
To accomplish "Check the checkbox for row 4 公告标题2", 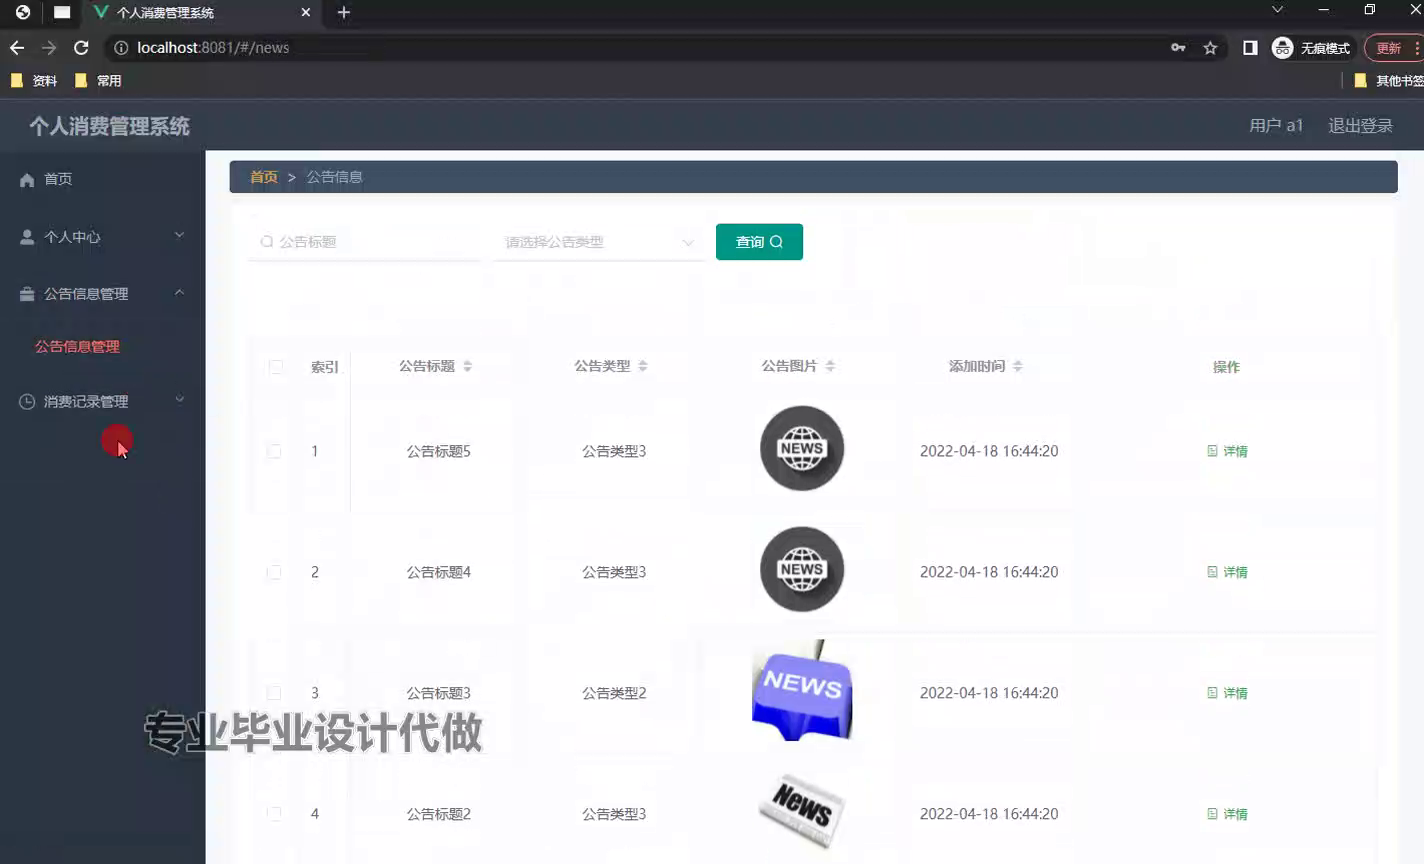I will coord(274,815).
